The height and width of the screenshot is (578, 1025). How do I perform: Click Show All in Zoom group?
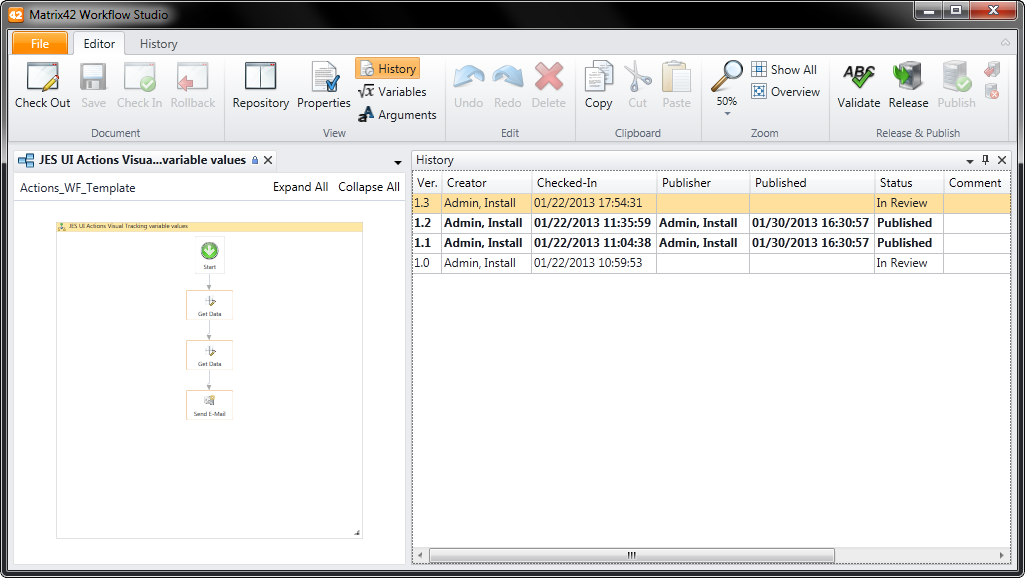coord(784,69)
